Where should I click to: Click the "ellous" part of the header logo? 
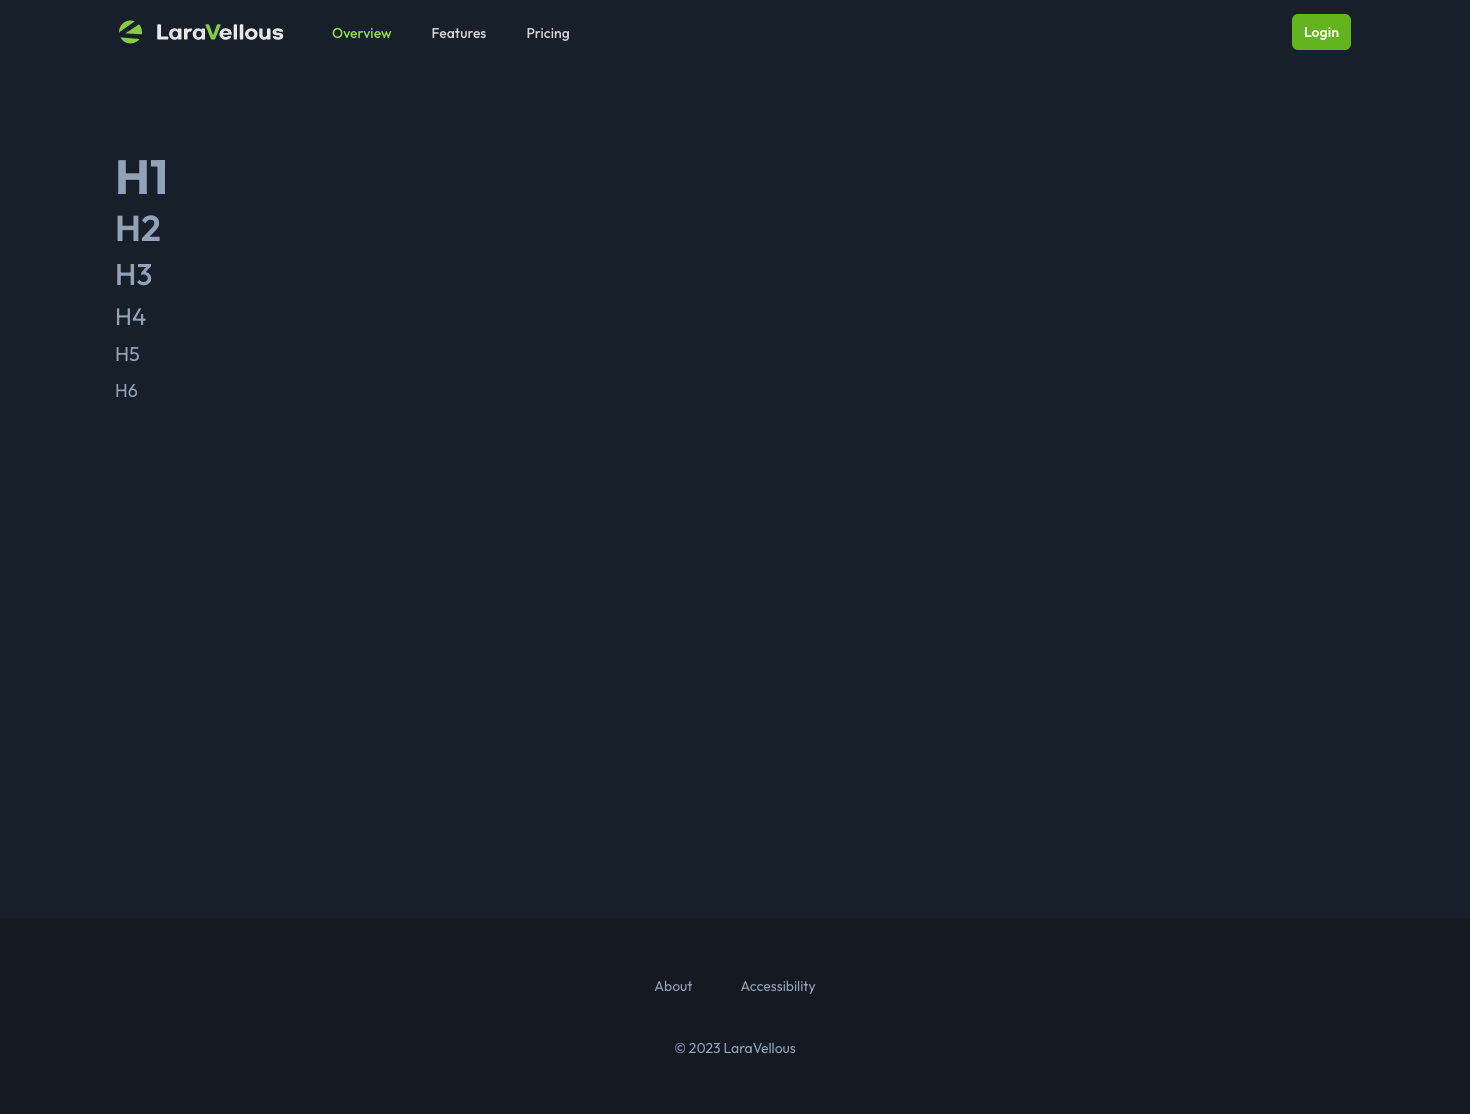[x=251, y=33]
